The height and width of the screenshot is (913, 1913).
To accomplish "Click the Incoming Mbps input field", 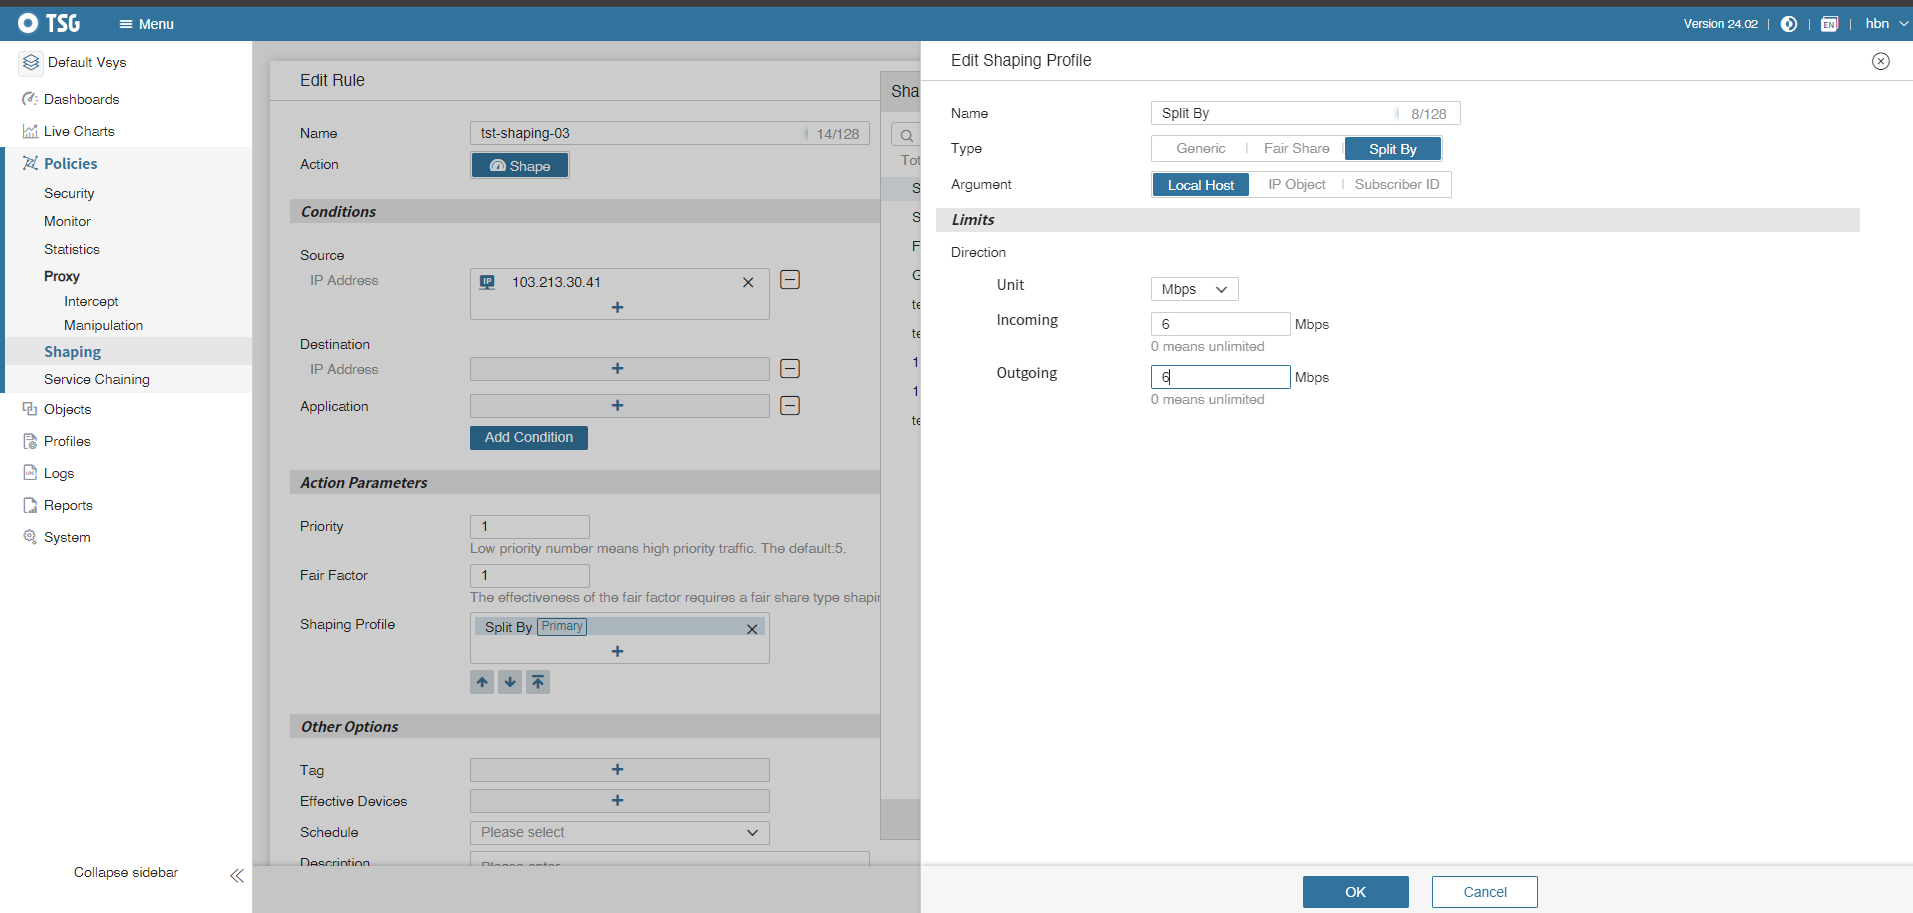I will [x=1220, y=324].
